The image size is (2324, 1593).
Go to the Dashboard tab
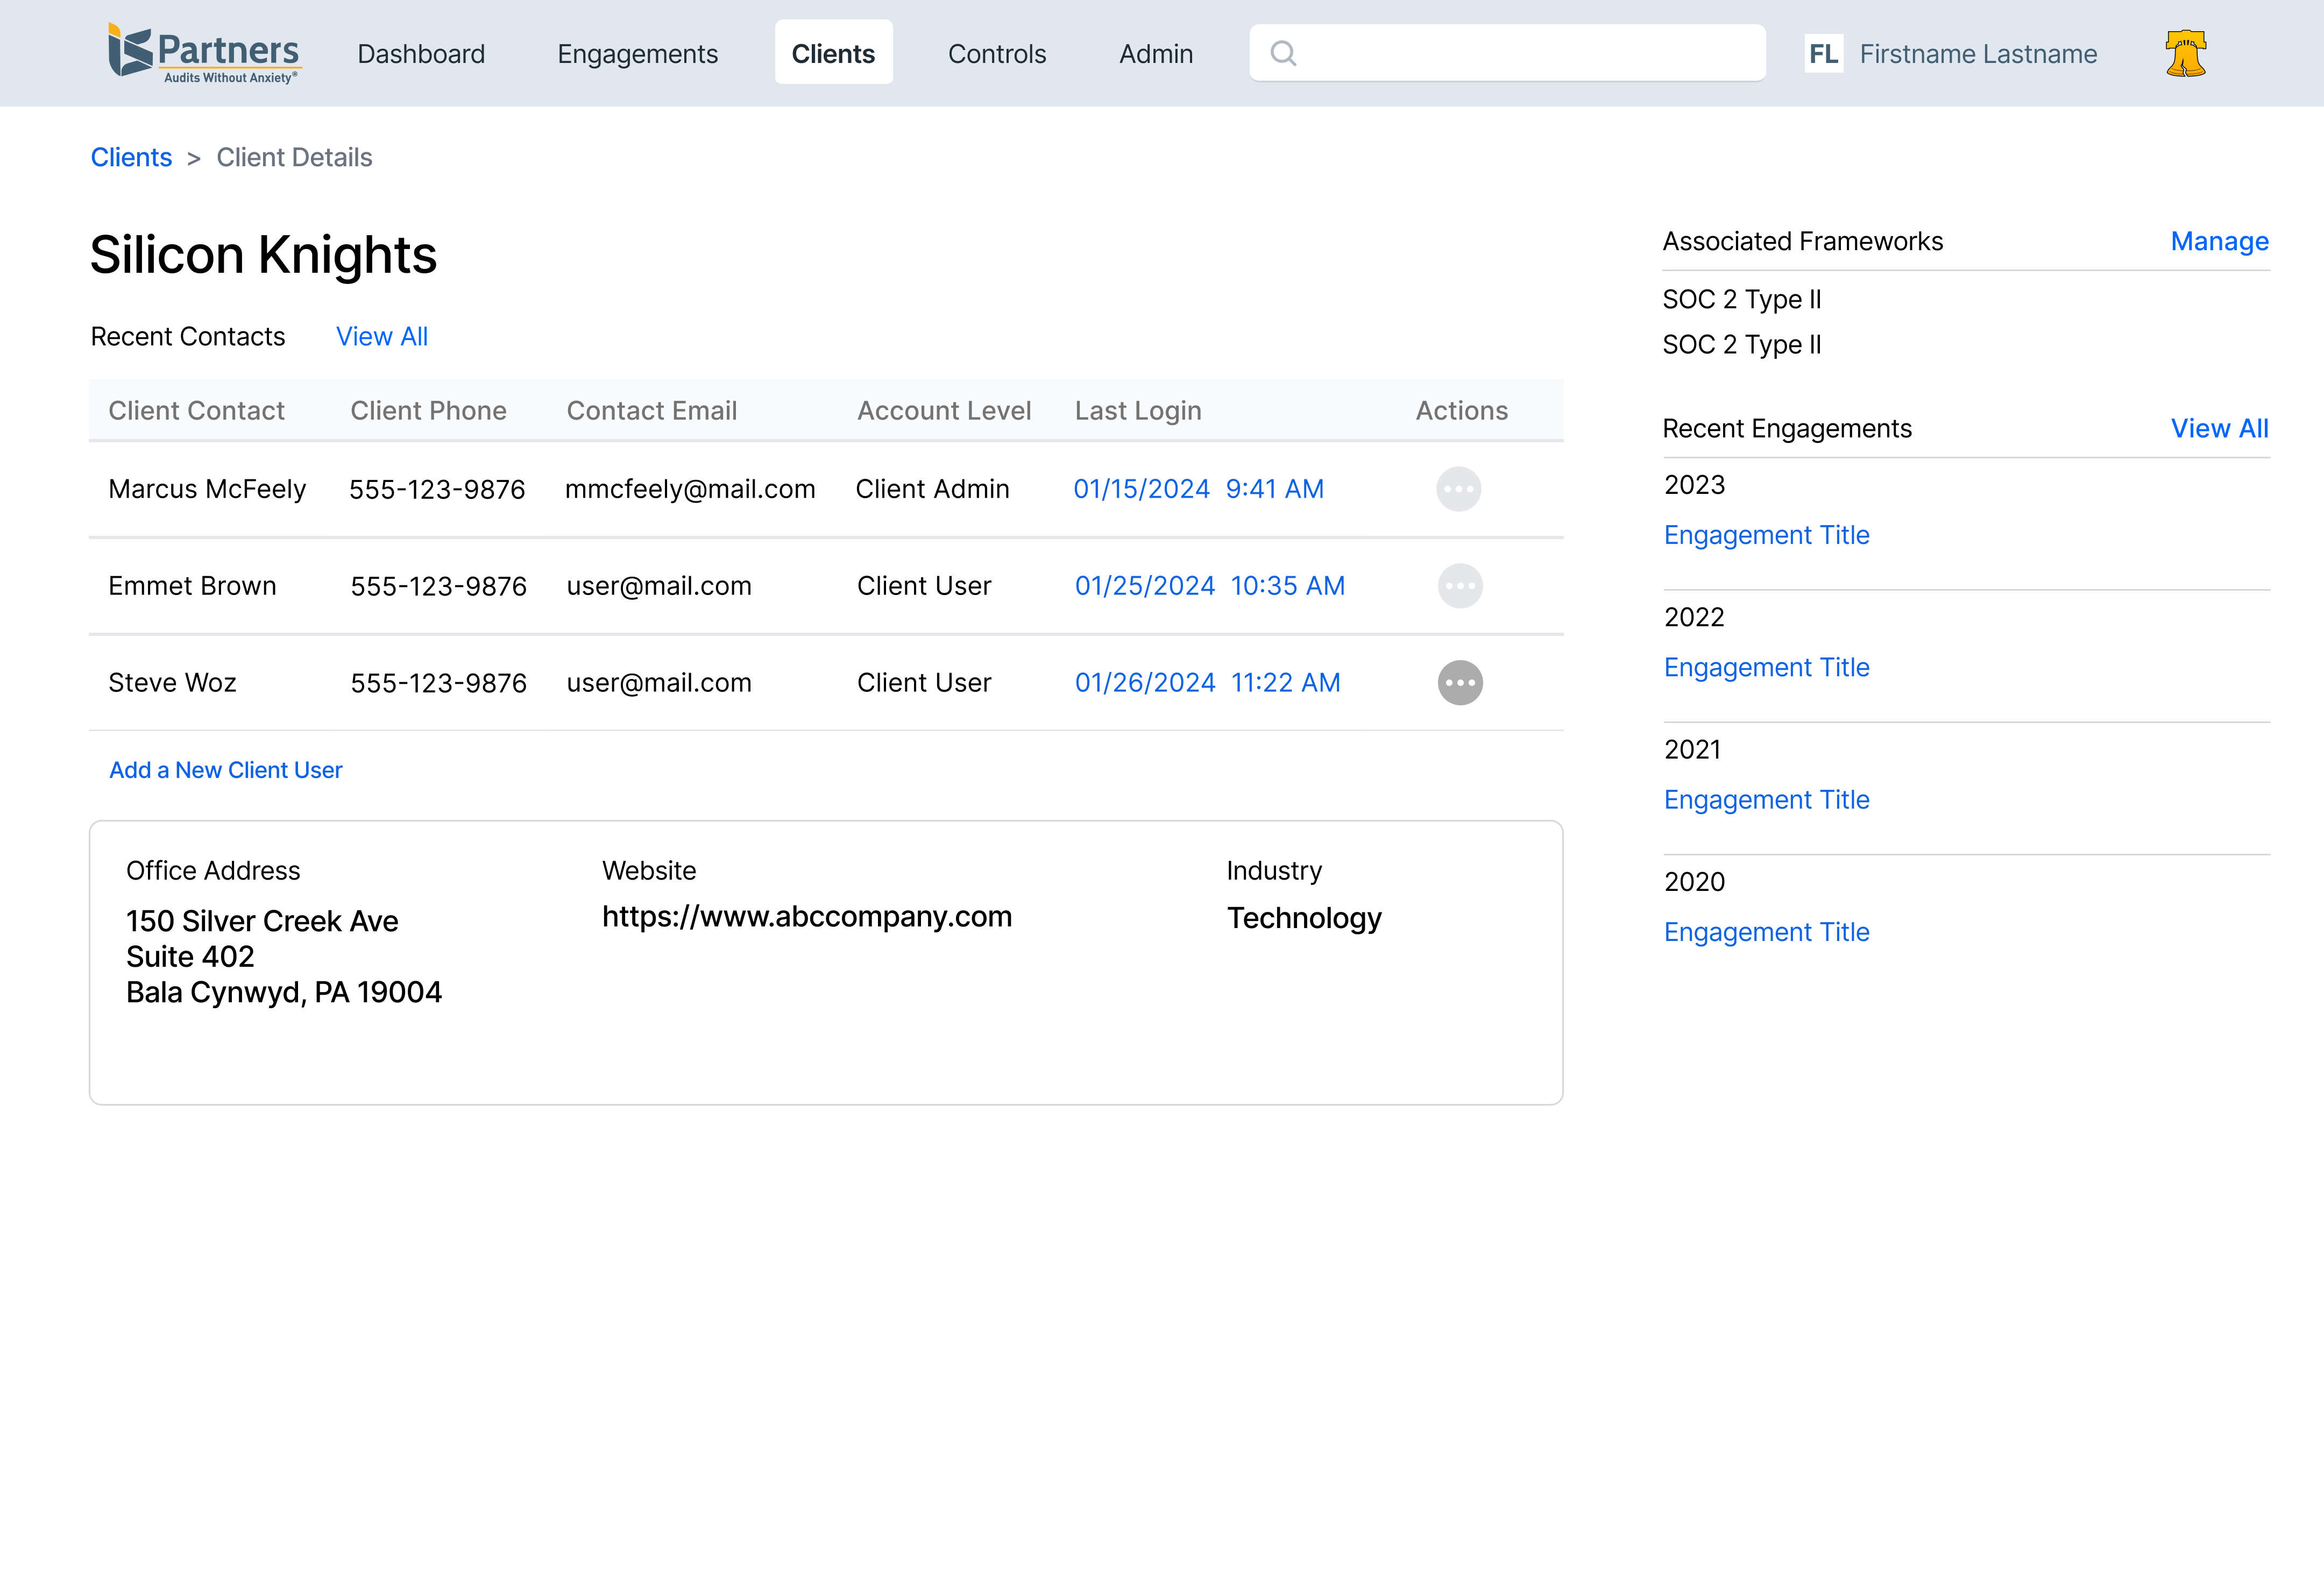(x=421, y=54)
